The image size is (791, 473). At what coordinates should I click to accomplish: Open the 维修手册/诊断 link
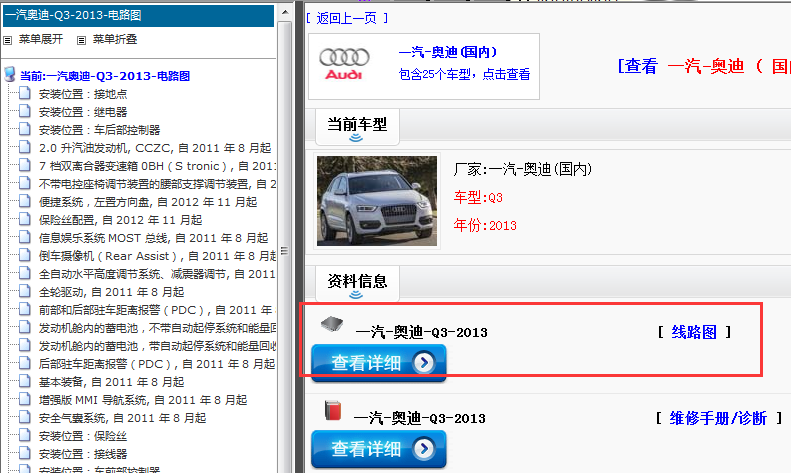(718, 418)
